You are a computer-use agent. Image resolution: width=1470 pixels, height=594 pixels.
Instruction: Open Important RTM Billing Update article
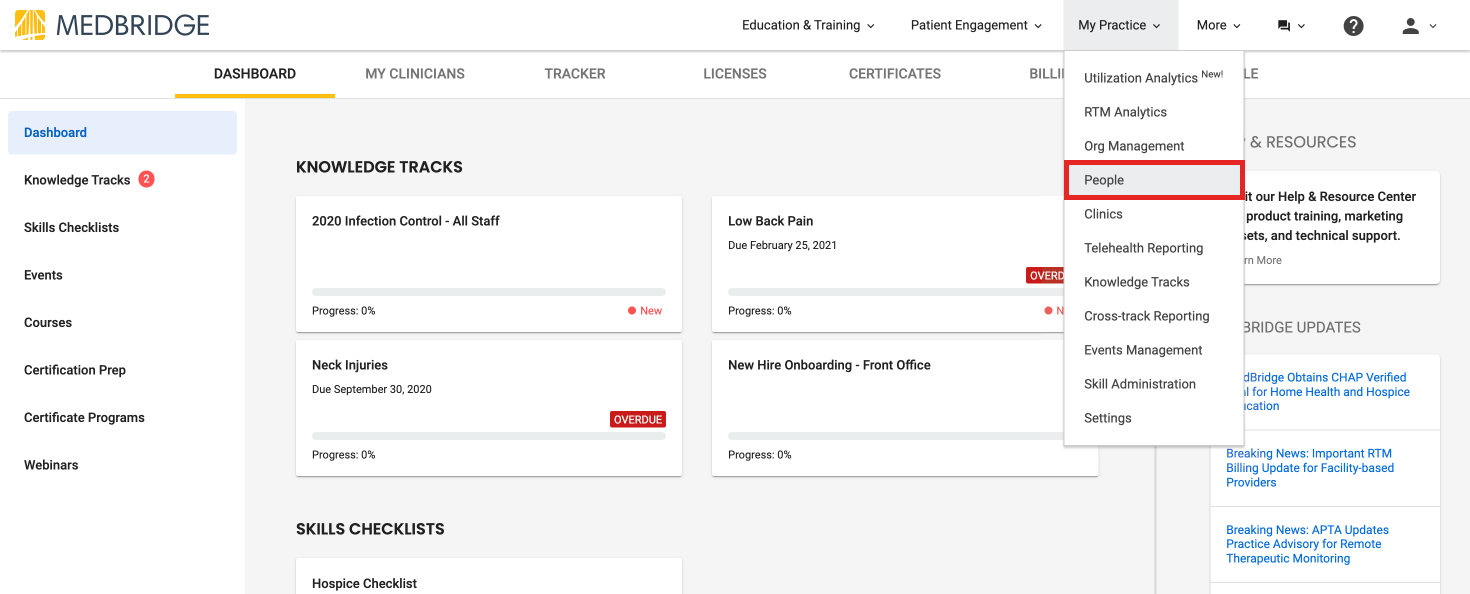click(x=1310, y=468)
